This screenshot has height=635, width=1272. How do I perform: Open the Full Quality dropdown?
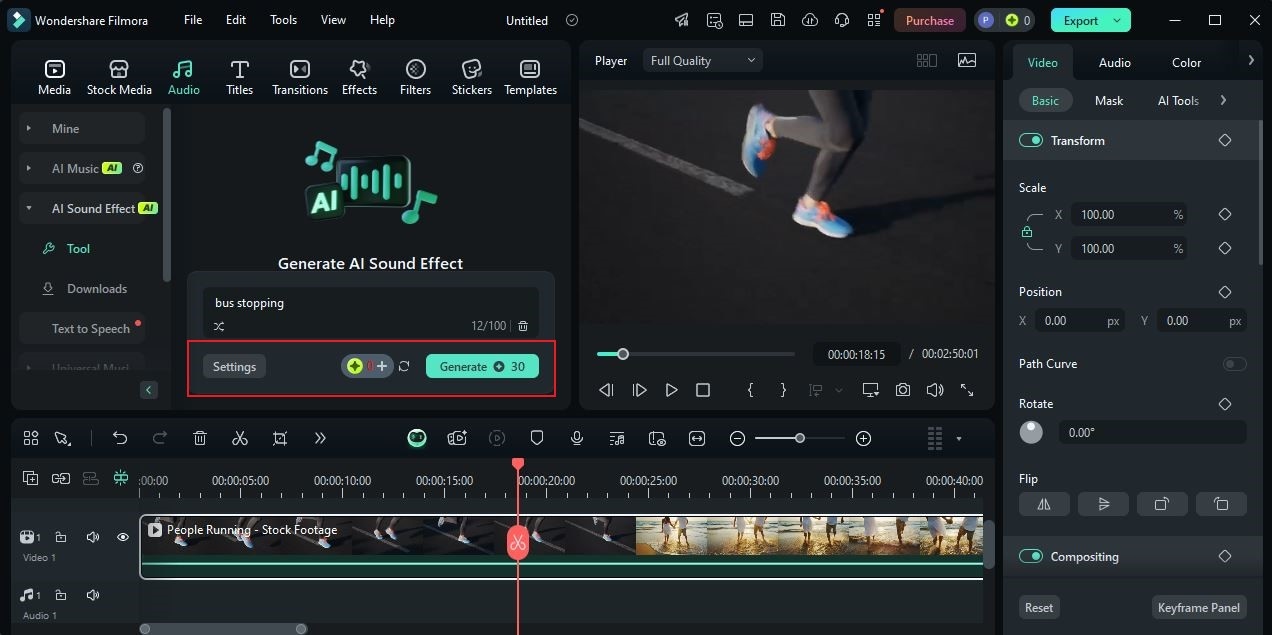pos(702,61)
